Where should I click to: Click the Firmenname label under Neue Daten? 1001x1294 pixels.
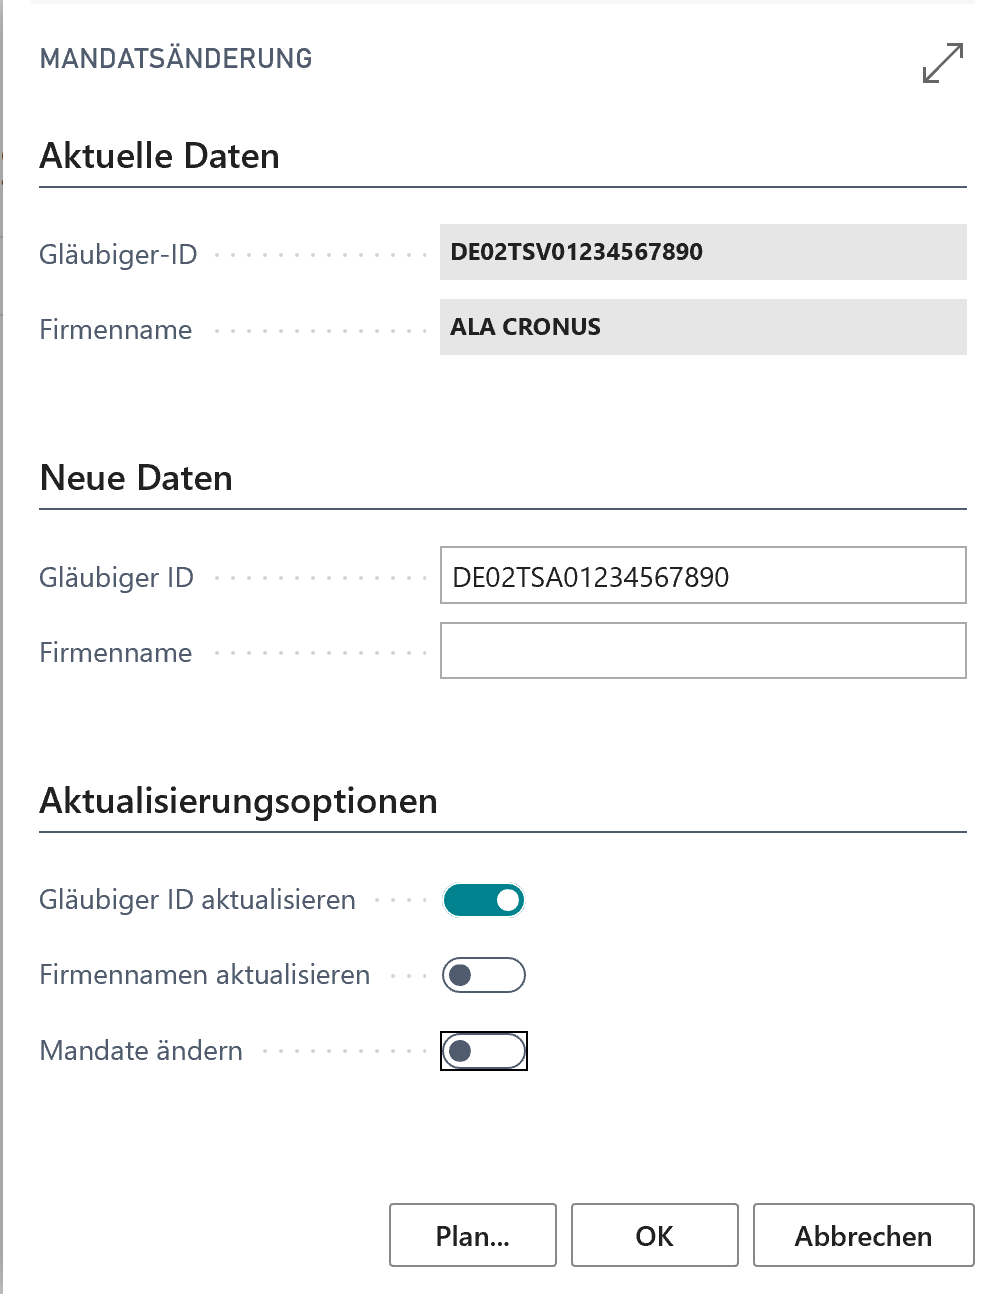coord(115,653)
